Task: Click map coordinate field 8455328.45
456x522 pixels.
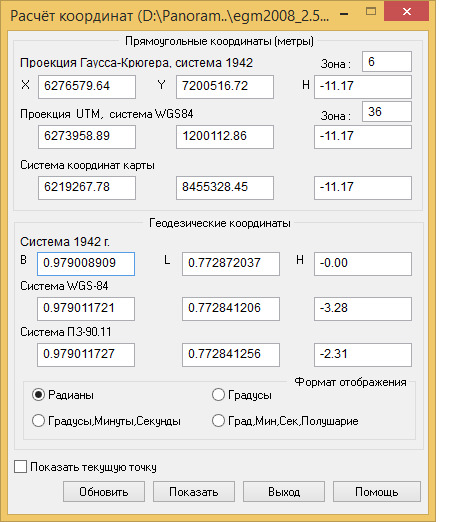Action: [x=225, y=188]
